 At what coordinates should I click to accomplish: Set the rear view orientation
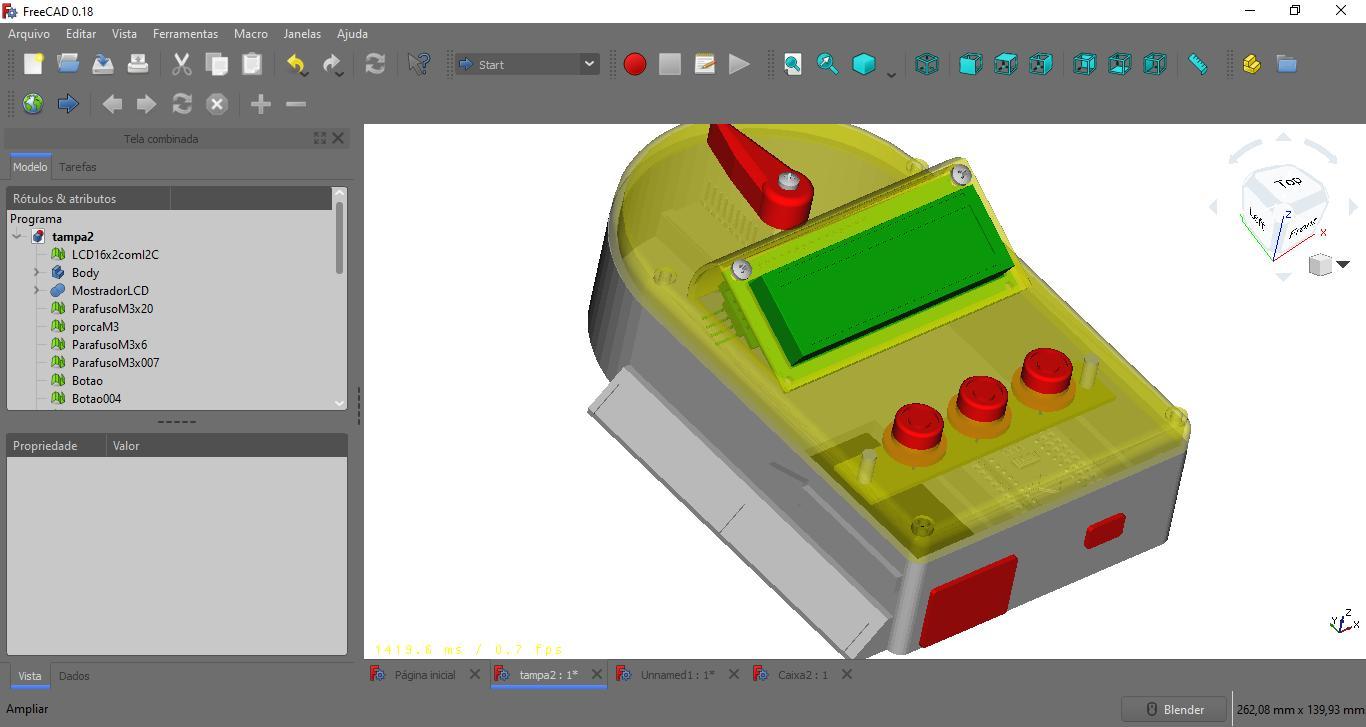pyautogui.click(x=1084, y=64)
